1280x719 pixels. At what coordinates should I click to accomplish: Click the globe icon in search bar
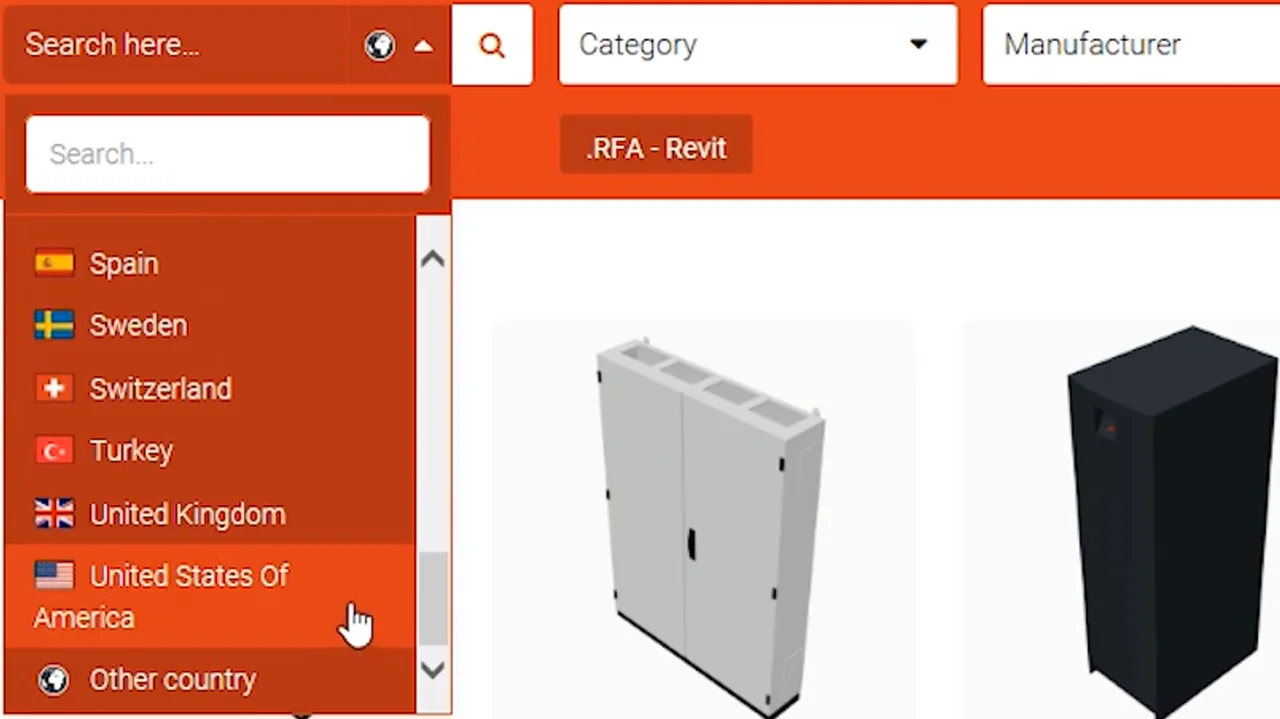tap(379, 45)
